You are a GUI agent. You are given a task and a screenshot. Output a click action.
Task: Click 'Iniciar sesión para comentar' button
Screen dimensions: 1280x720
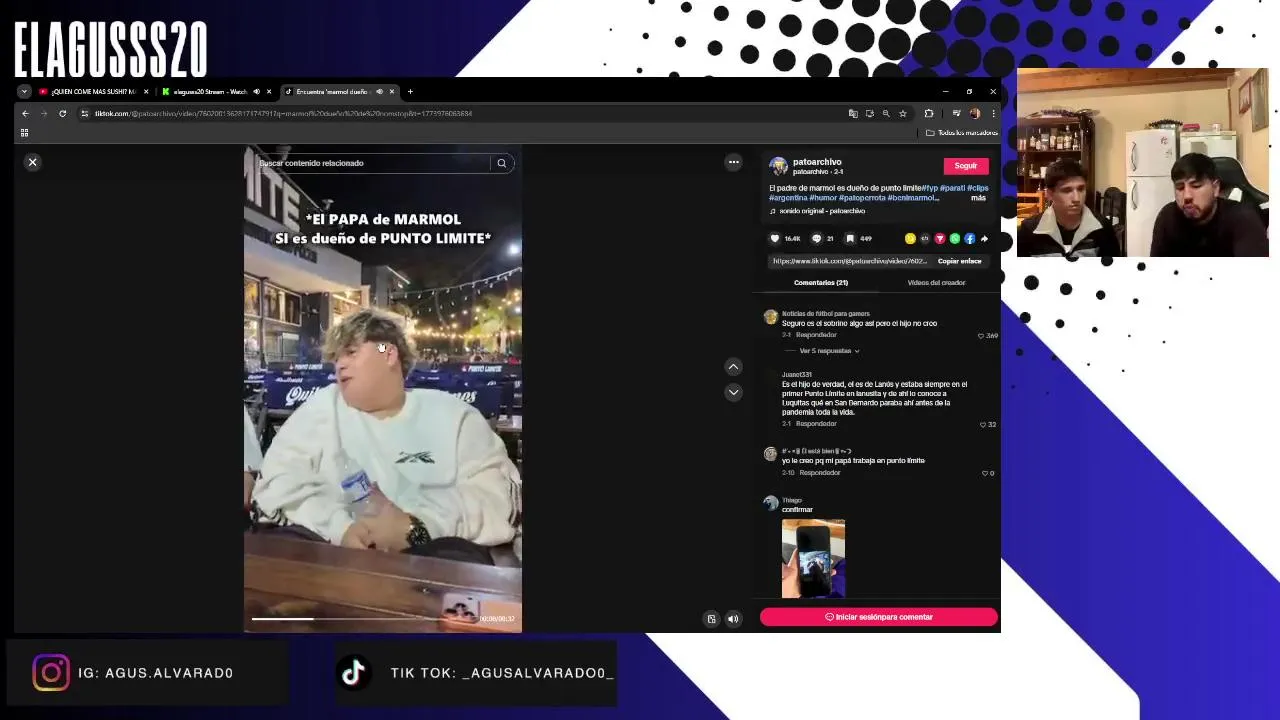point(879,617)
